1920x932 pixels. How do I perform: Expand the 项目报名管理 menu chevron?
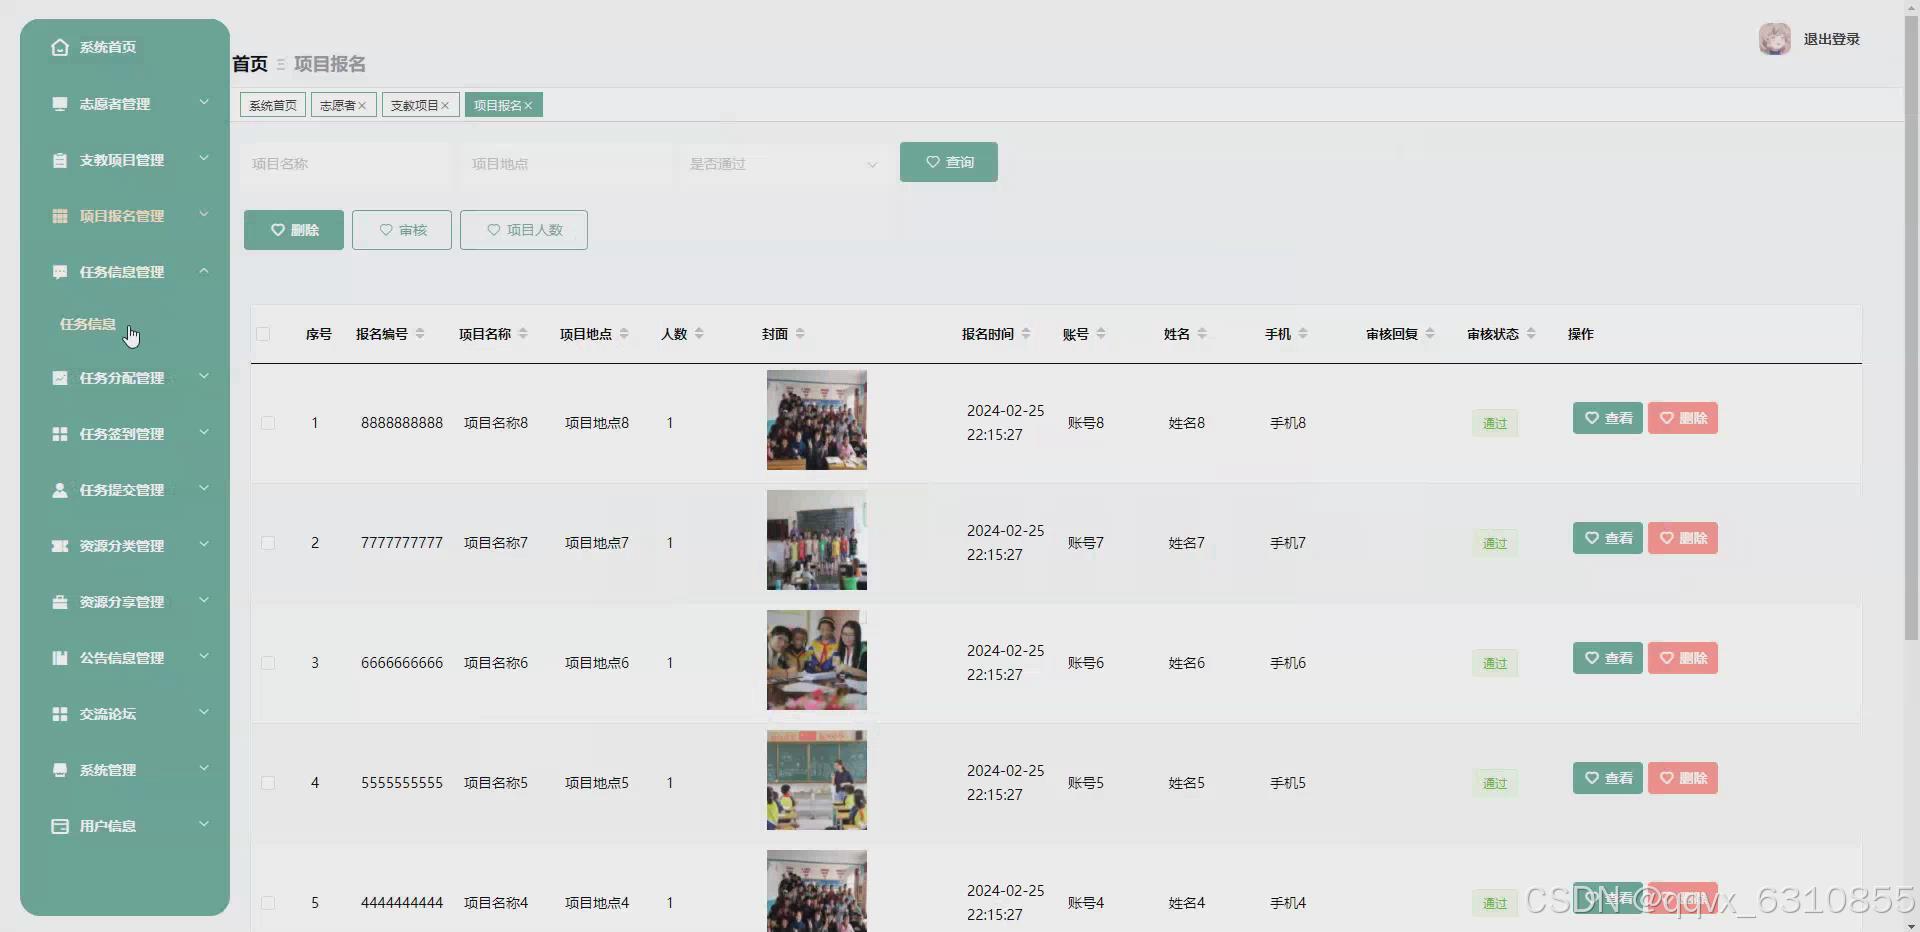pyautogui.click(x=204, y=214)
